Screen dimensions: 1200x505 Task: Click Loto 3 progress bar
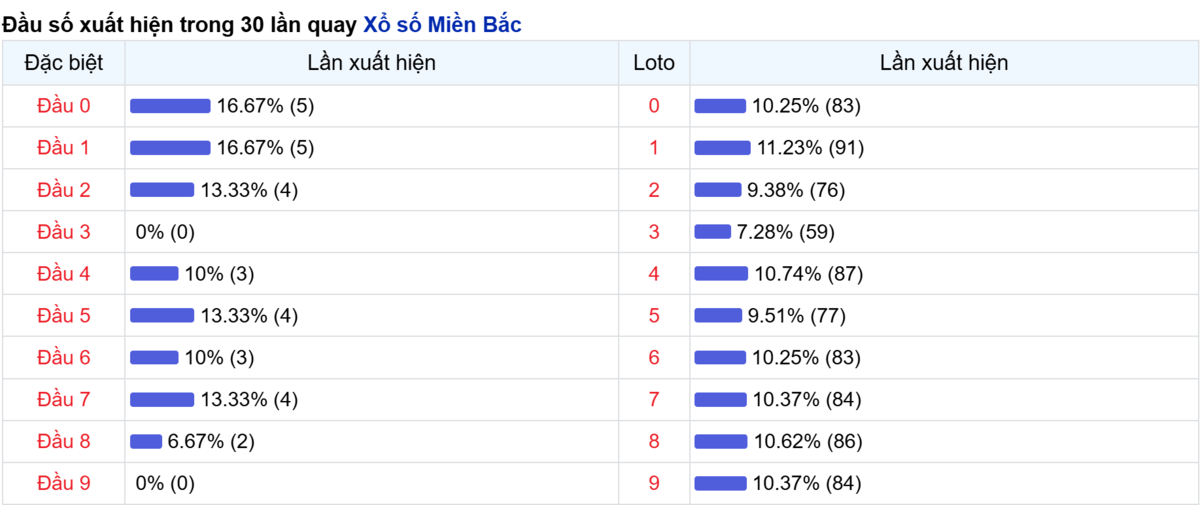713,232
